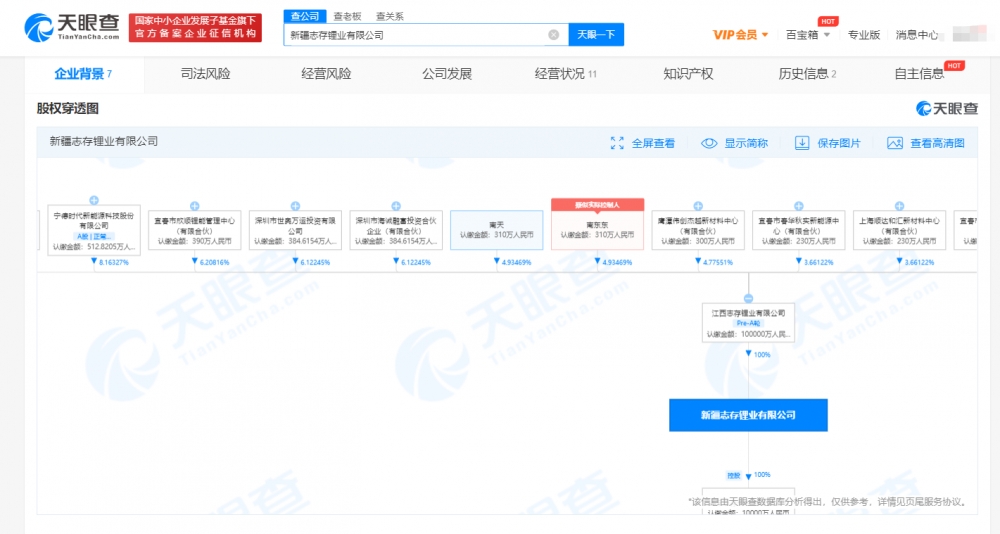
Task: Click the Pre-A轮 tag on 江西志存锂业
Action: (748, 323)
